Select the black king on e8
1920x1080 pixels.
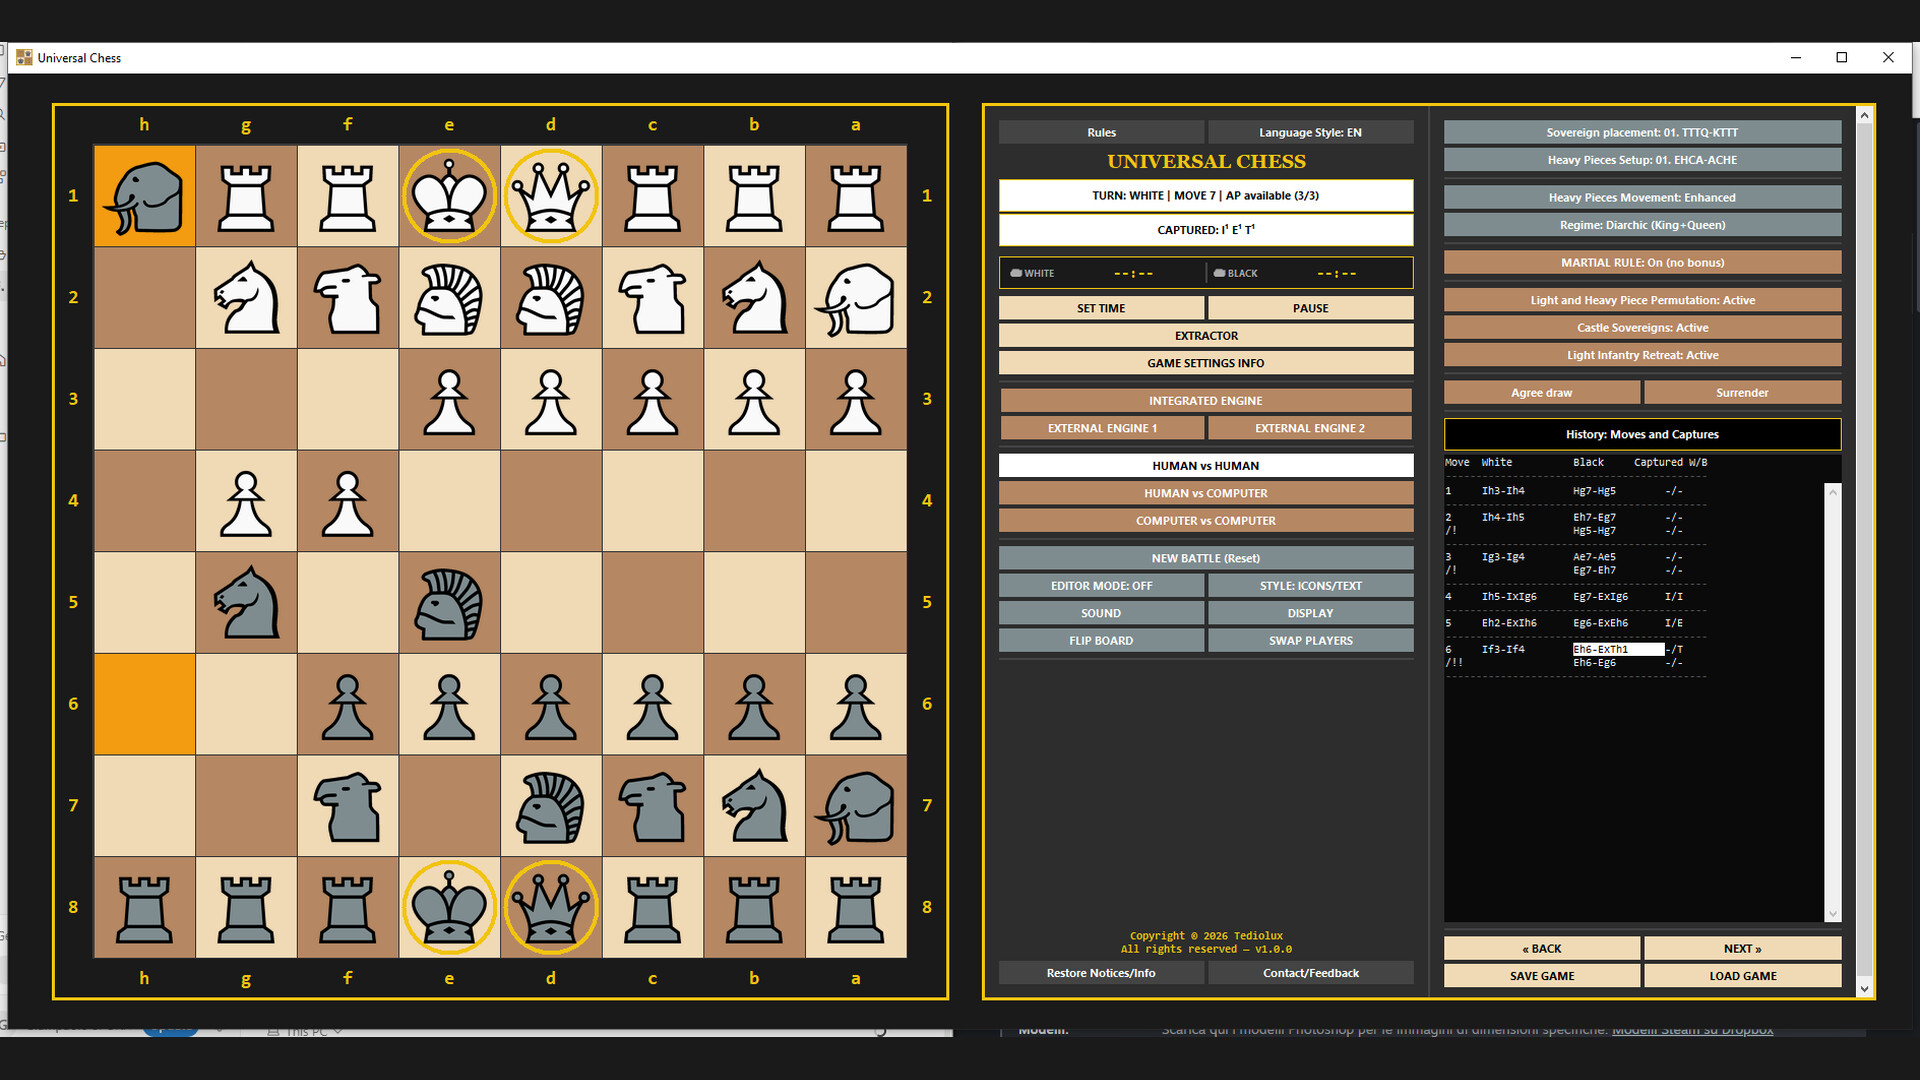pos(449,908)
